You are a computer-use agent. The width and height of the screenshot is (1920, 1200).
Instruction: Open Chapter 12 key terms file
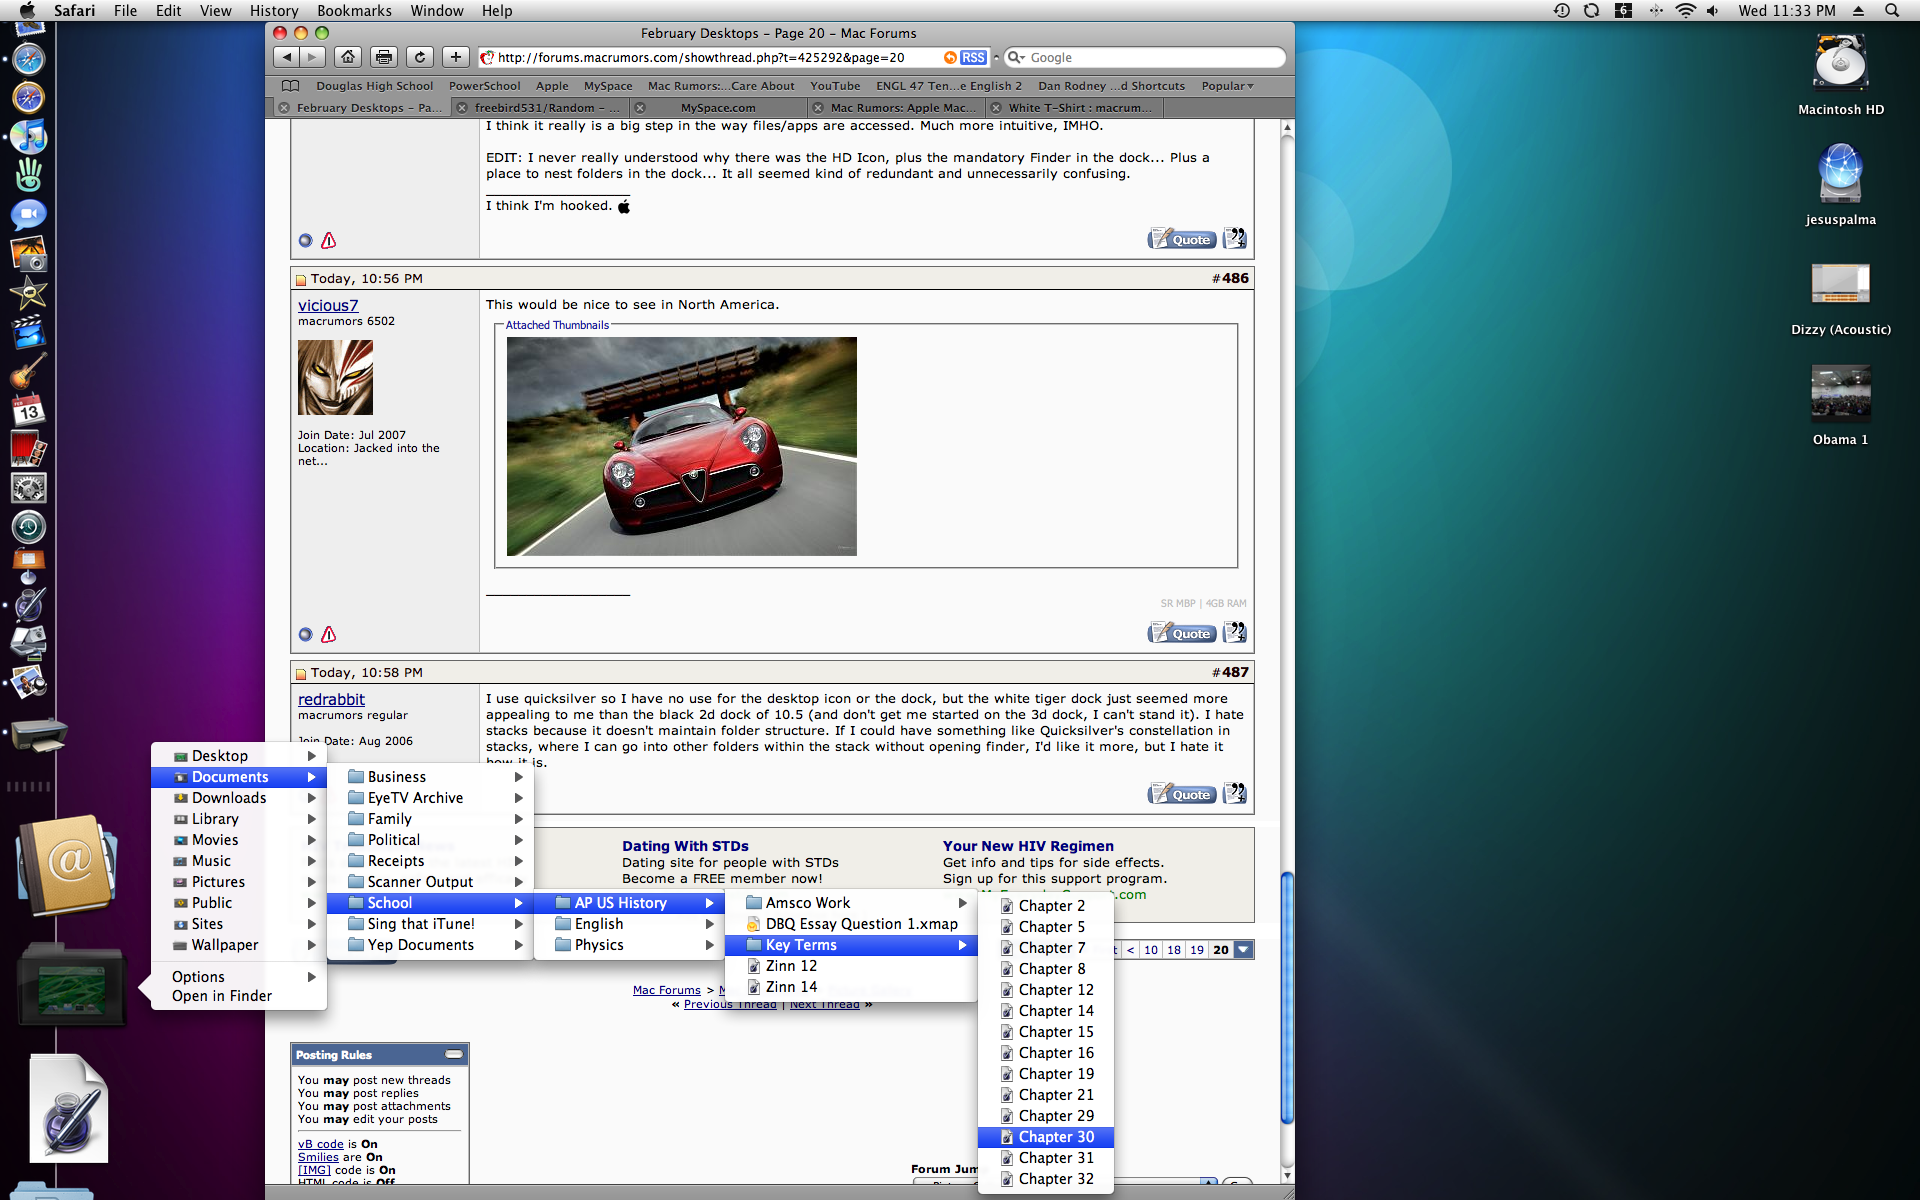click(1046, 990)
